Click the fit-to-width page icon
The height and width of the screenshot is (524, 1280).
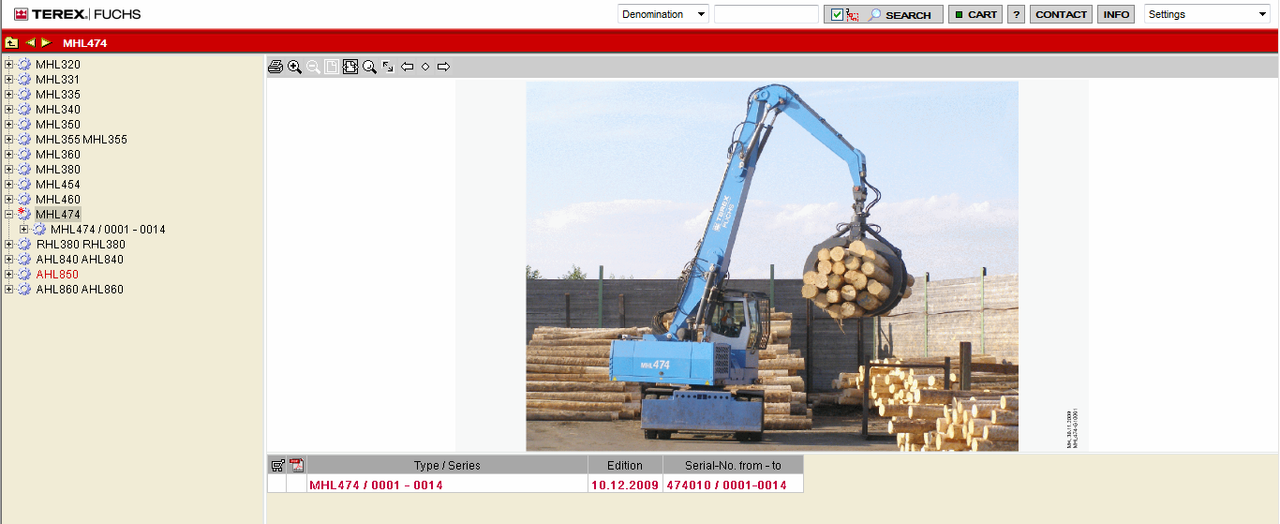[x=350, y=67]
